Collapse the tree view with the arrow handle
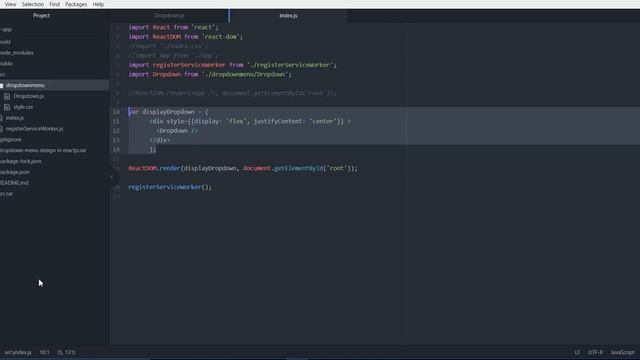The width and height of the screenshot is (640, 360). click(x=112, y=177)
